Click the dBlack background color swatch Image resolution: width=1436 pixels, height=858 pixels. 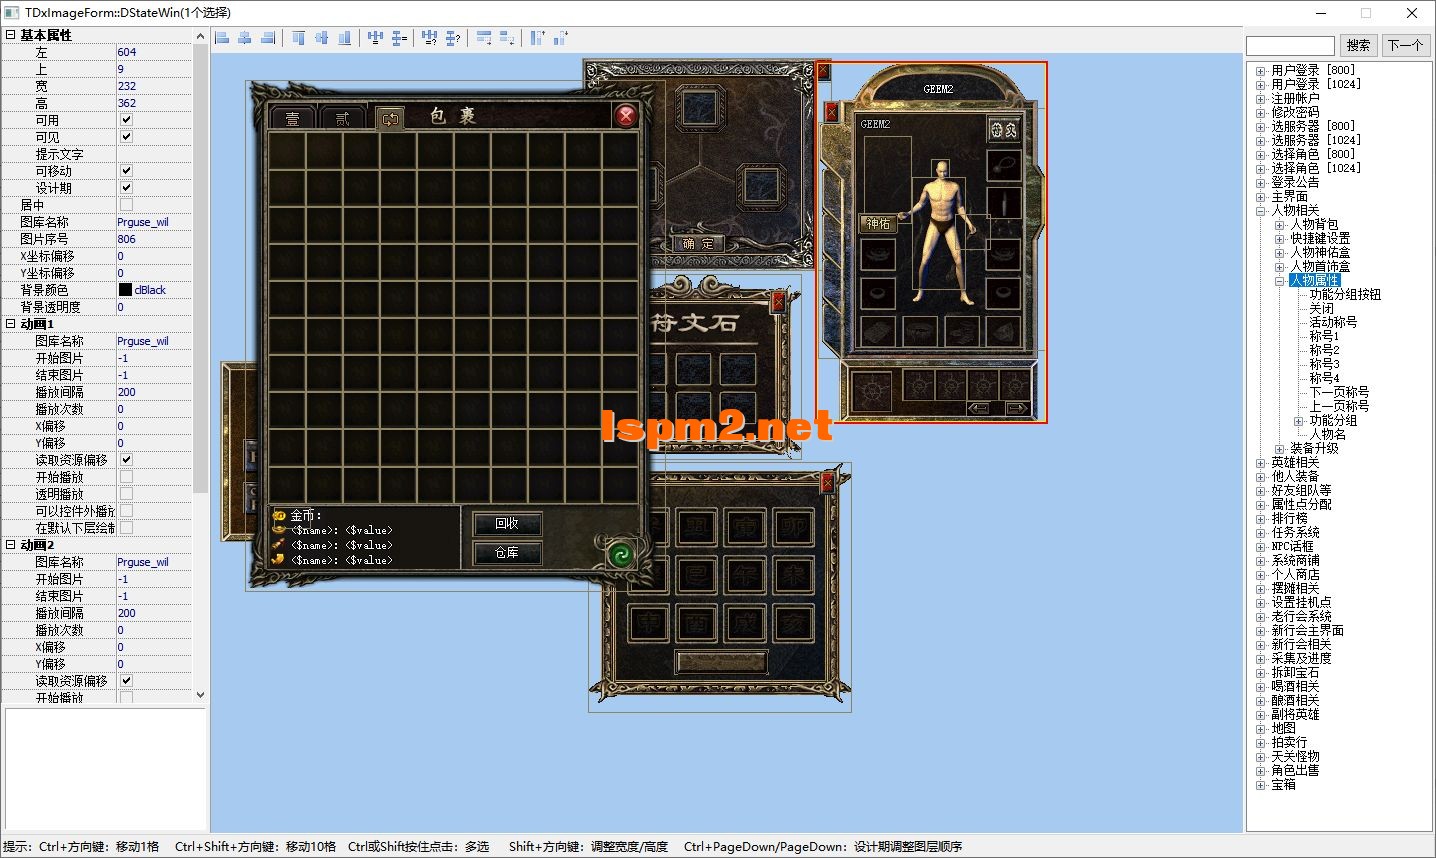click(x=125, y=290)
